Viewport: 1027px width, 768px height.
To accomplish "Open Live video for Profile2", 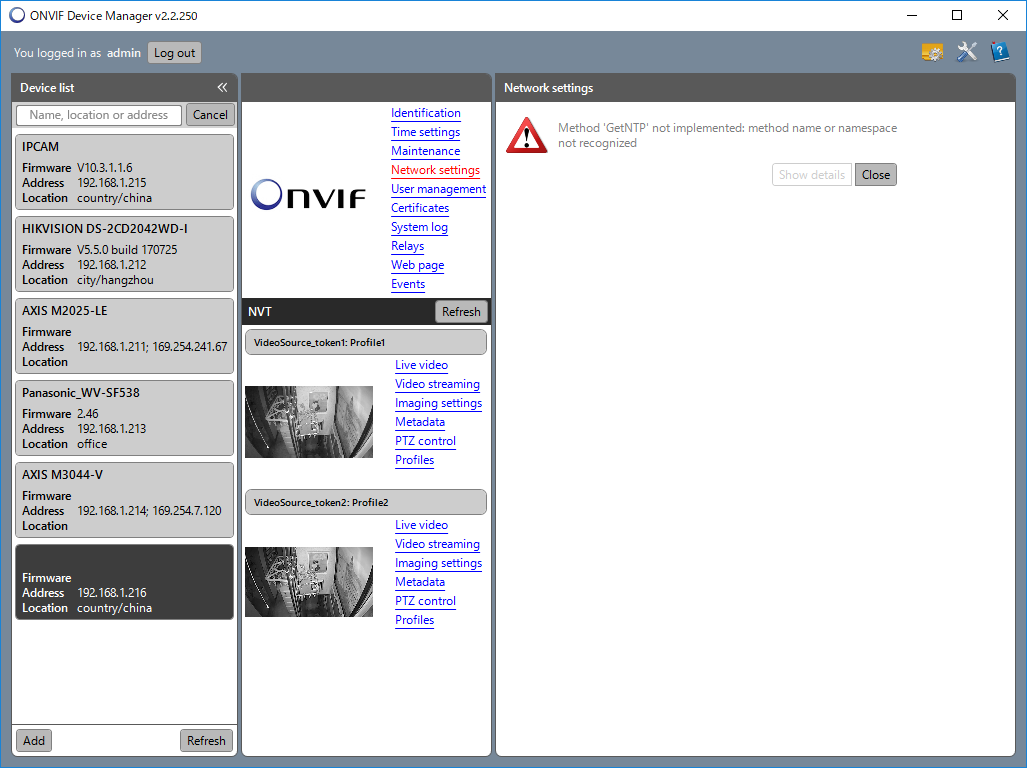I will click(x=421, y=525).
